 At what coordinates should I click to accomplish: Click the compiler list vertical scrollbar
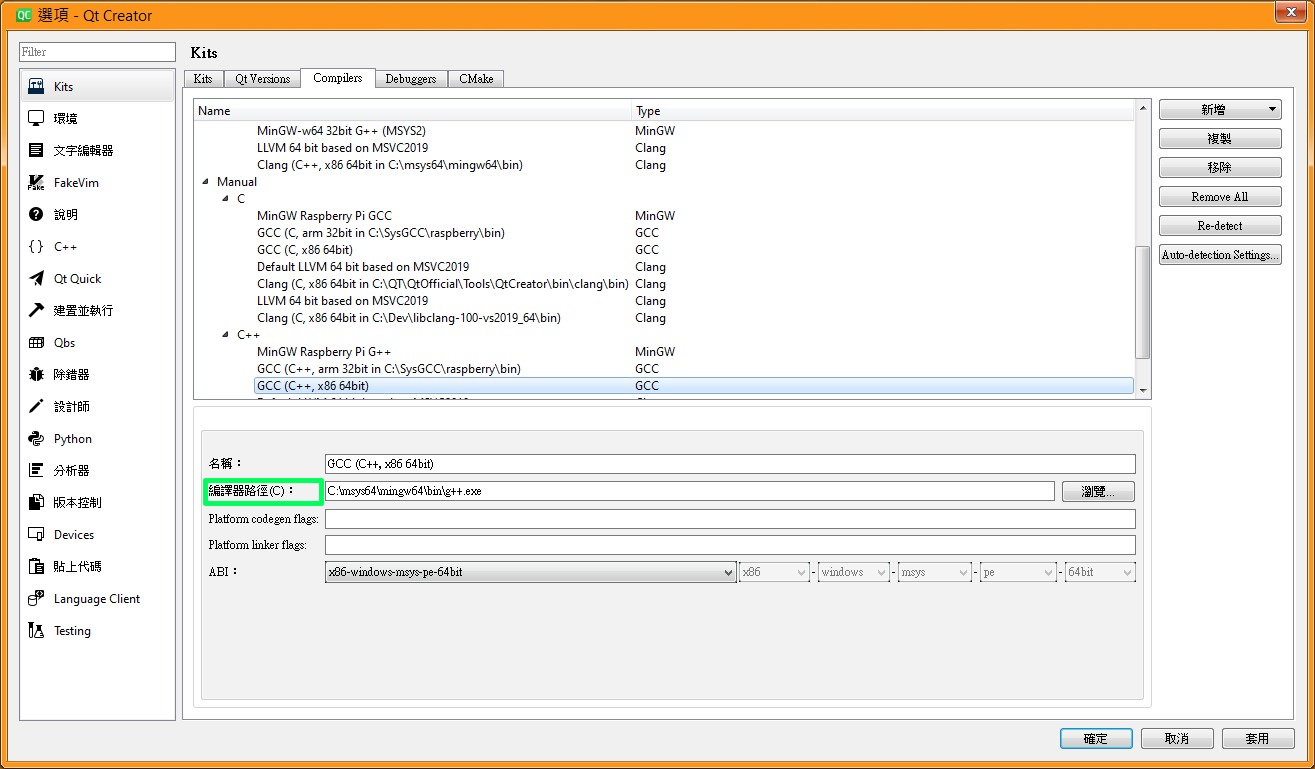1143,300
